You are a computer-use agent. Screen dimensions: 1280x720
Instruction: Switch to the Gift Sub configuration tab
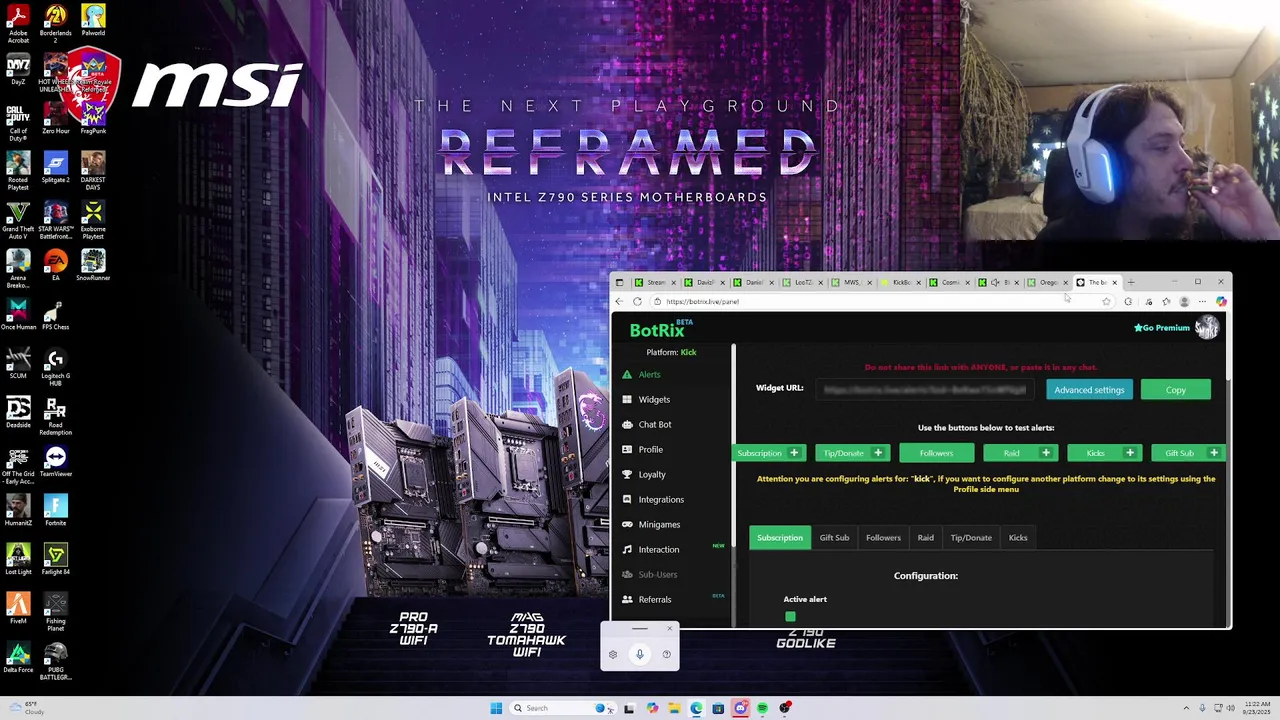(834, 538)
